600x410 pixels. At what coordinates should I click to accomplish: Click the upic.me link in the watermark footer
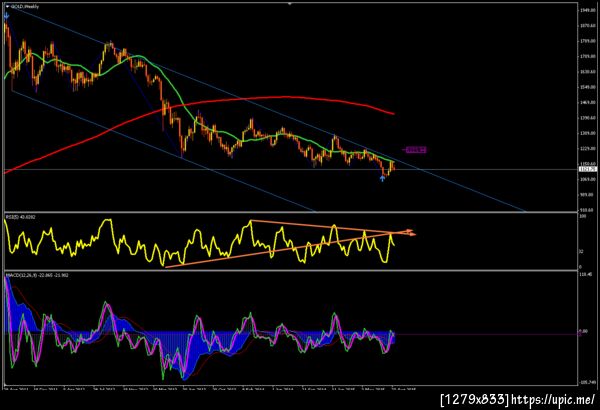click(x=553, y=400)
